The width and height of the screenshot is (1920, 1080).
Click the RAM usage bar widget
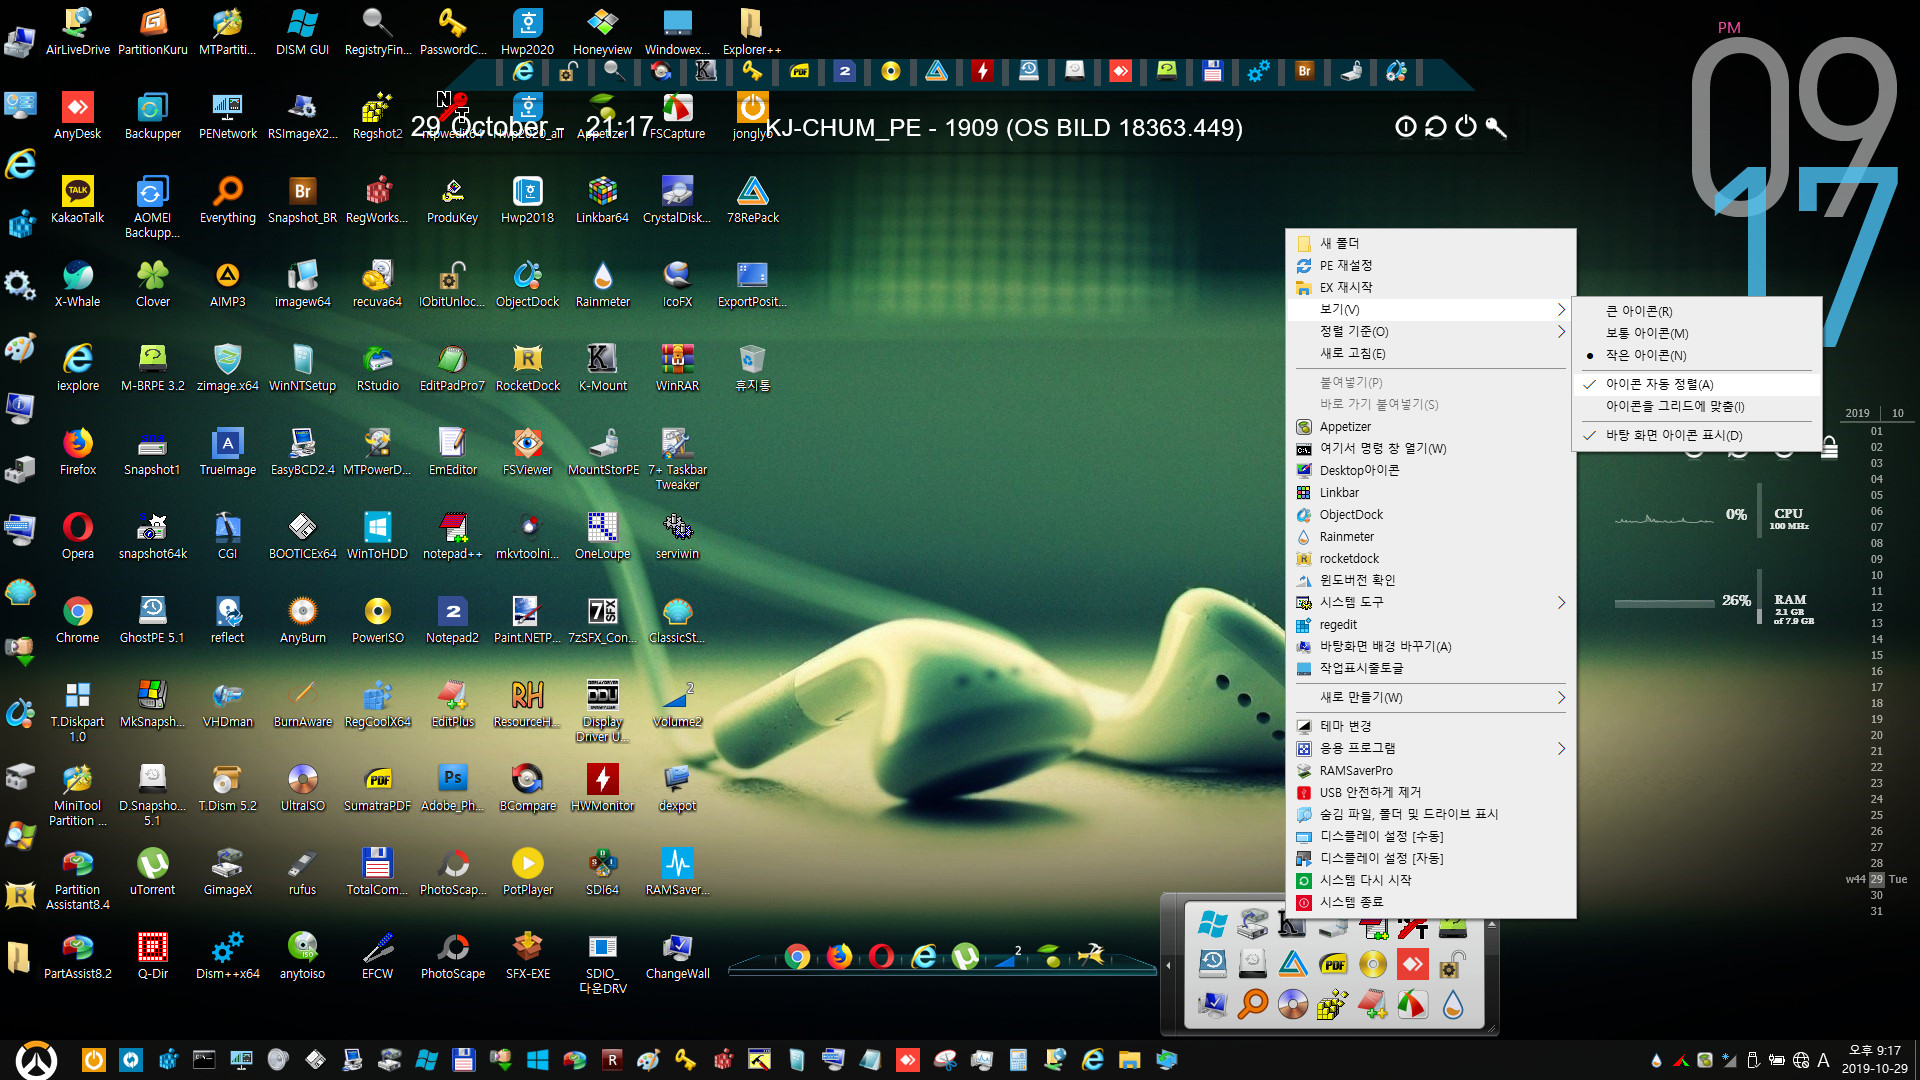(x=1664, y=603)
